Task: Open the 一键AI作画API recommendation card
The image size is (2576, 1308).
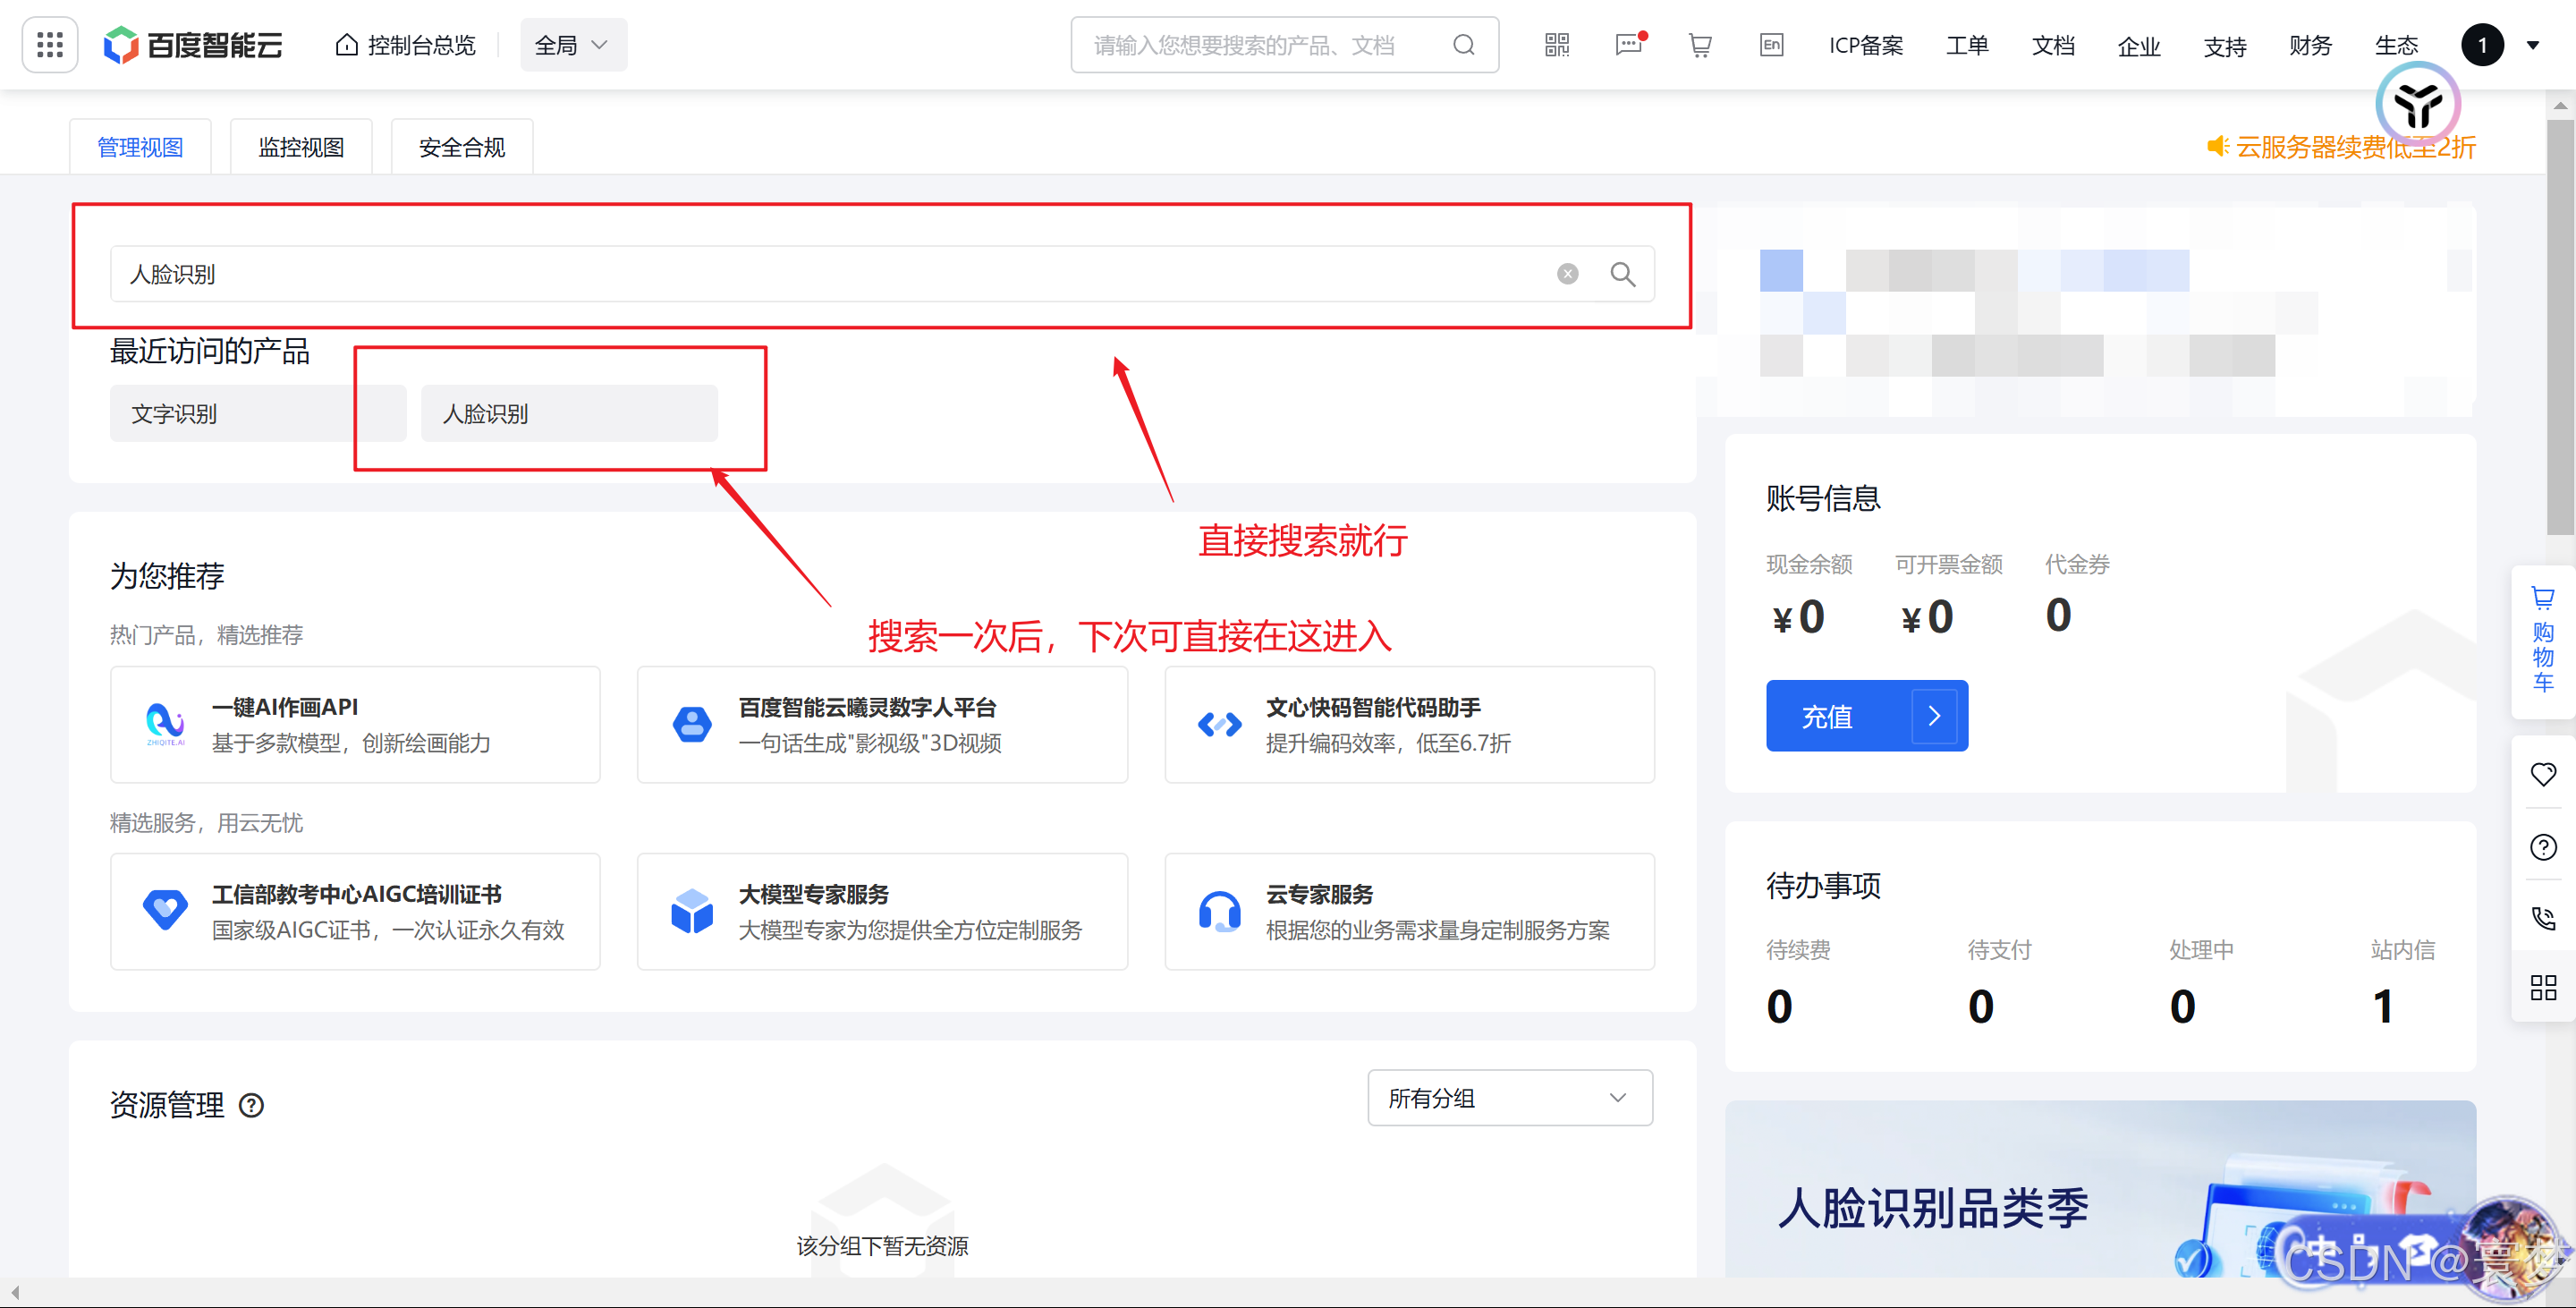Action: tap(355, 724)
